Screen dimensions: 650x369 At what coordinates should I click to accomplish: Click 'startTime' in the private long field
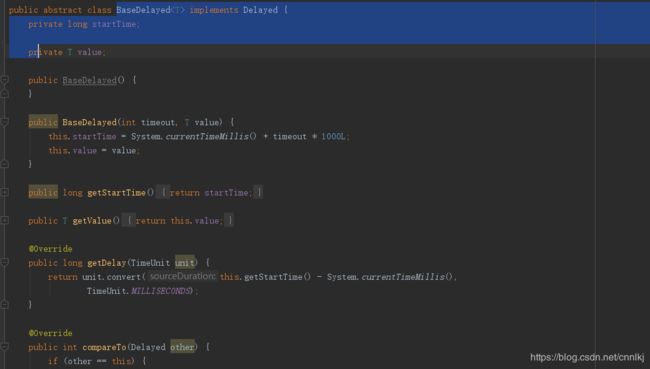[114, 24]
